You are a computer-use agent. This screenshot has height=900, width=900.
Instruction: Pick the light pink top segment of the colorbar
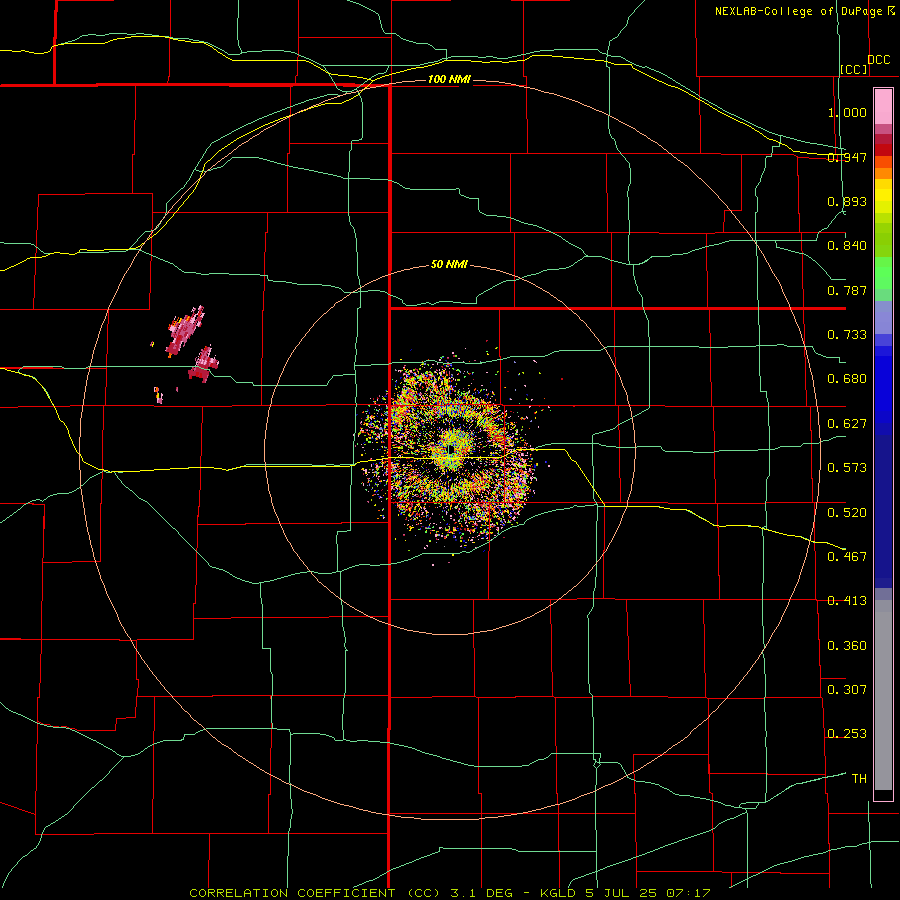(883, 107)
